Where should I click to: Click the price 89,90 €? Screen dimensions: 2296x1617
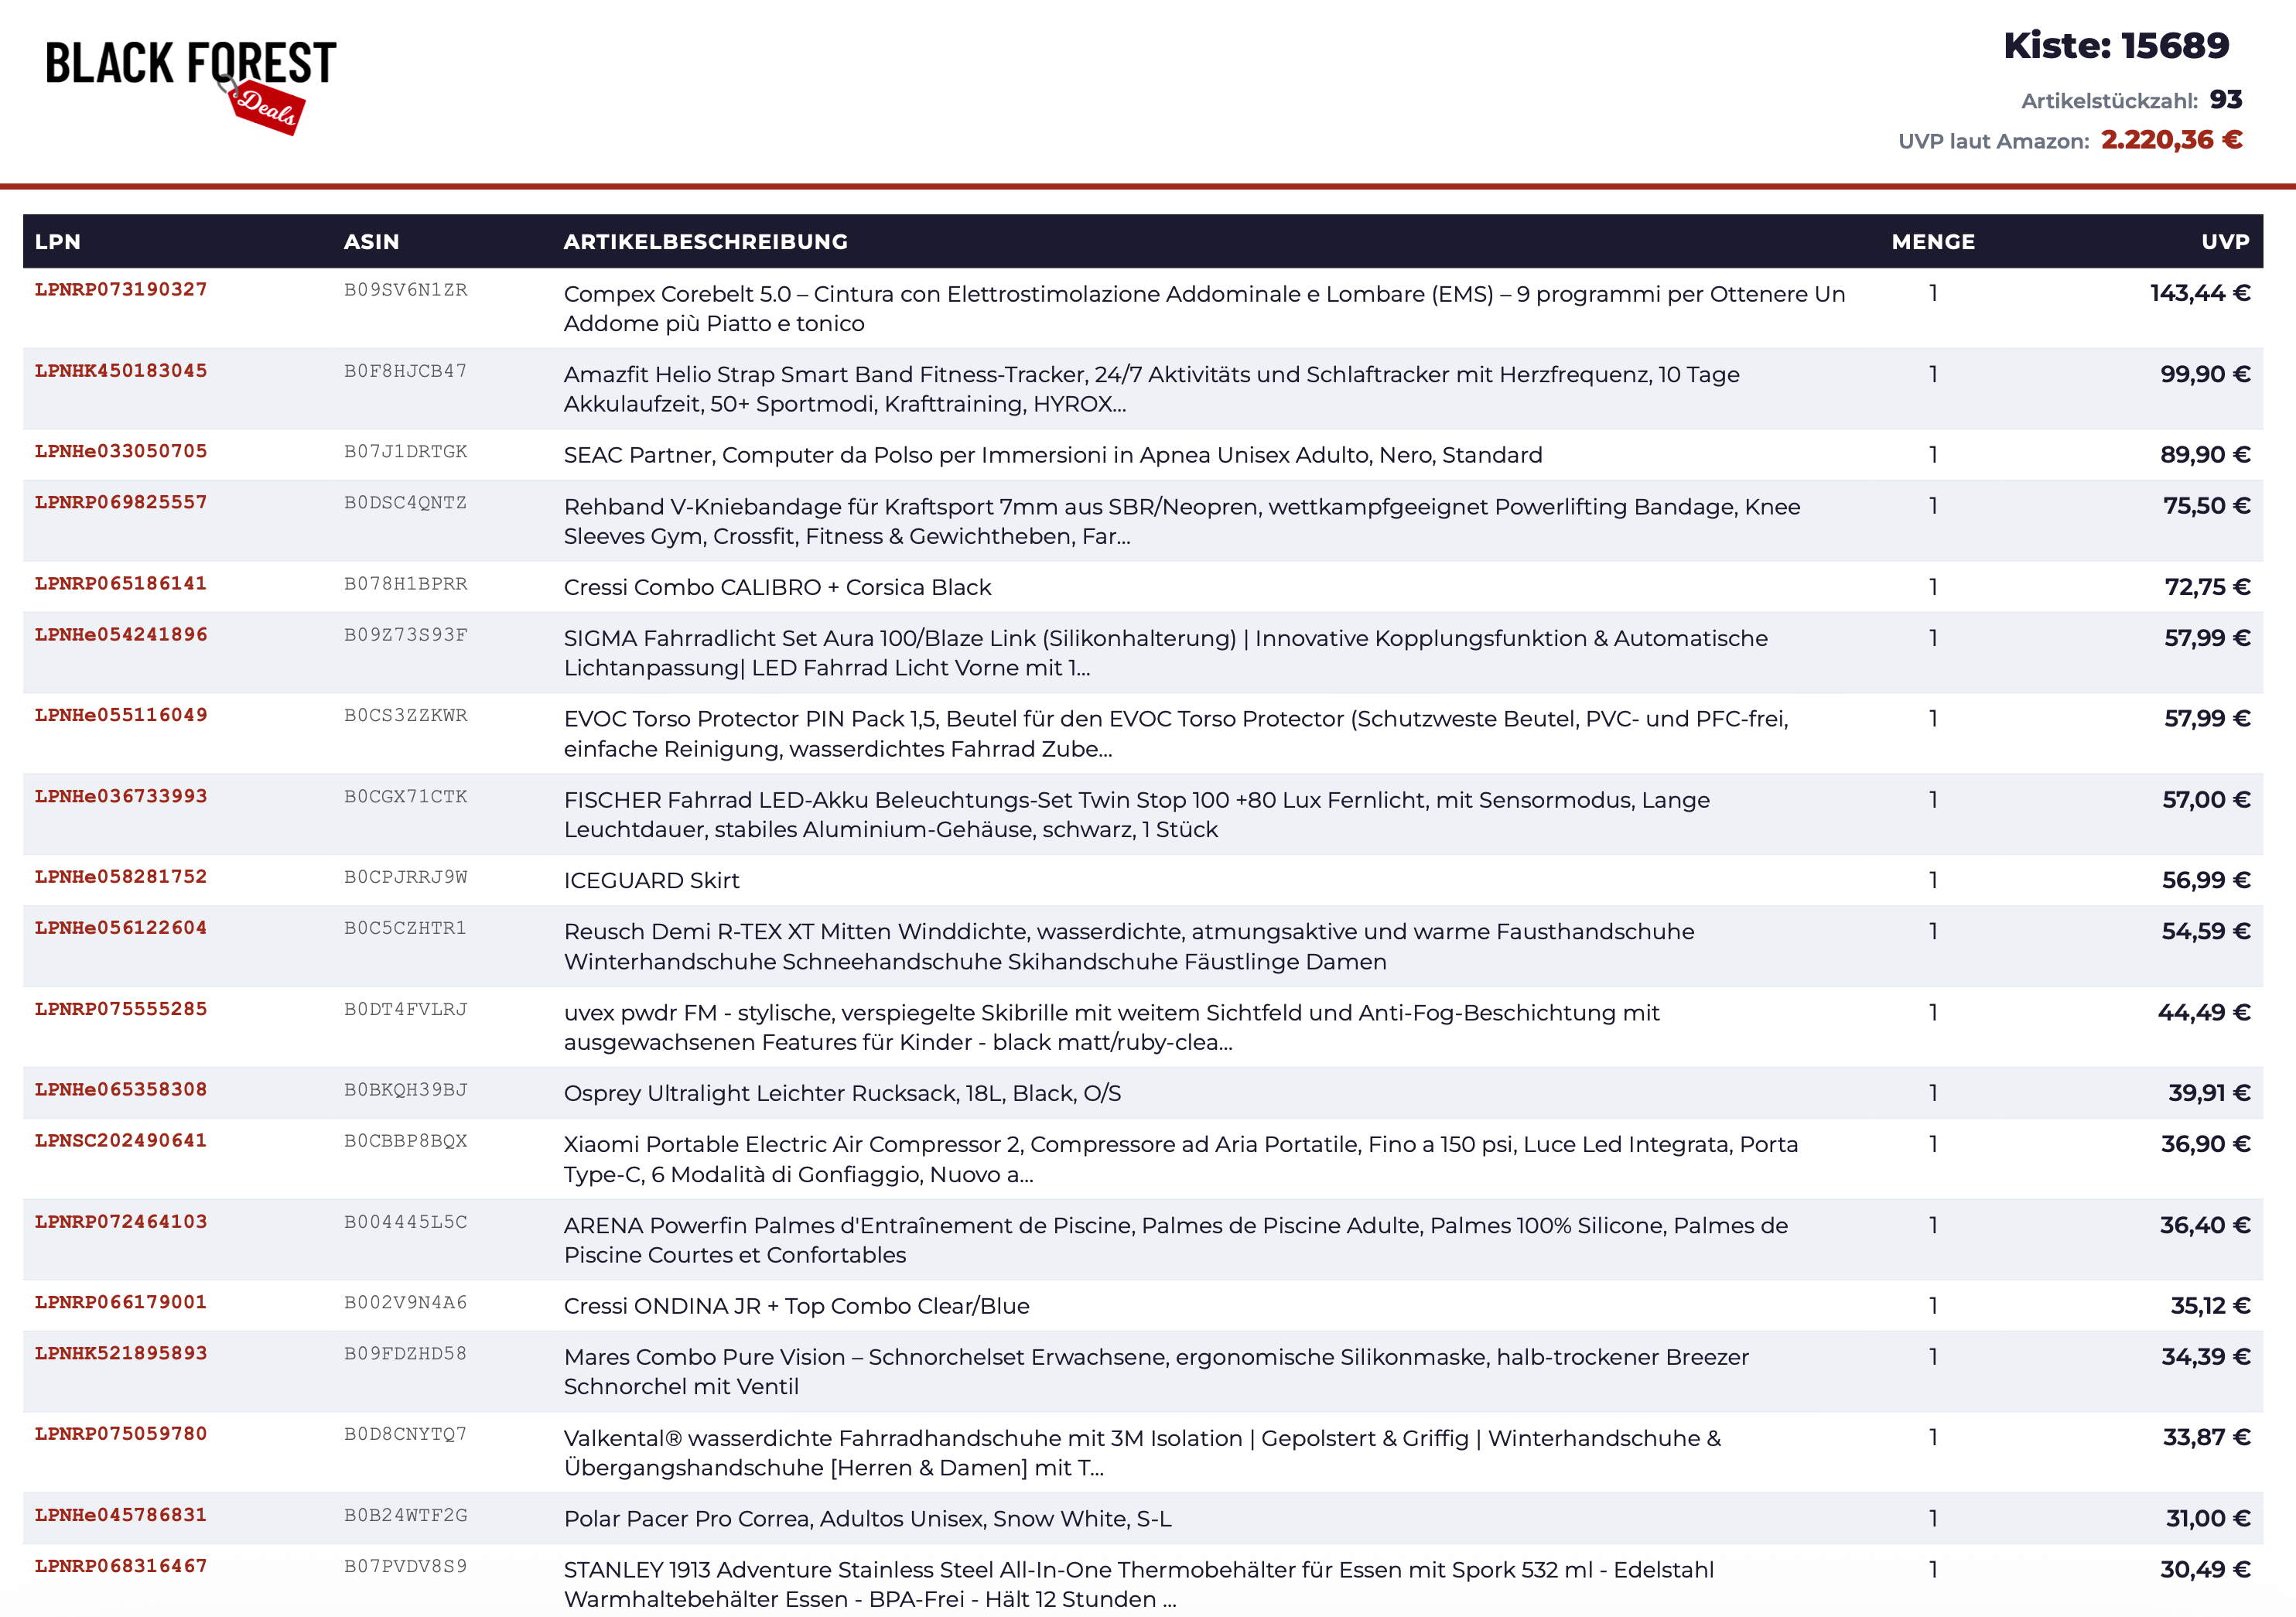point(2205,455)
